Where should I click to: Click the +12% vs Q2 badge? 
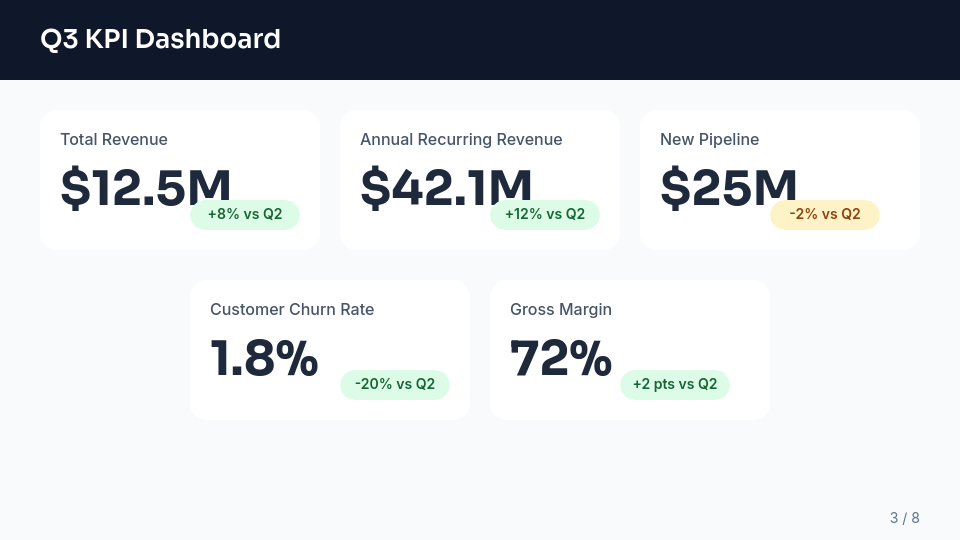(x=545, y=214)
